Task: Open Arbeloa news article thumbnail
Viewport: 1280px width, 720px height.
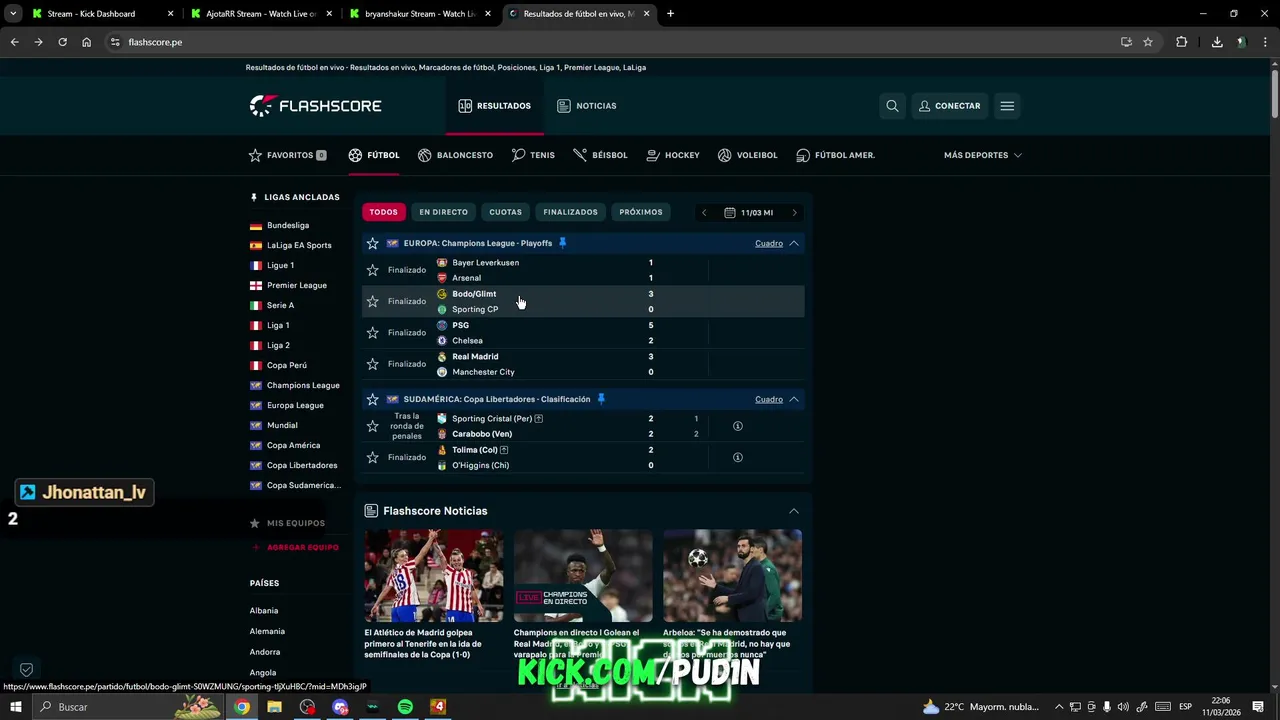Action: [732, 576]
